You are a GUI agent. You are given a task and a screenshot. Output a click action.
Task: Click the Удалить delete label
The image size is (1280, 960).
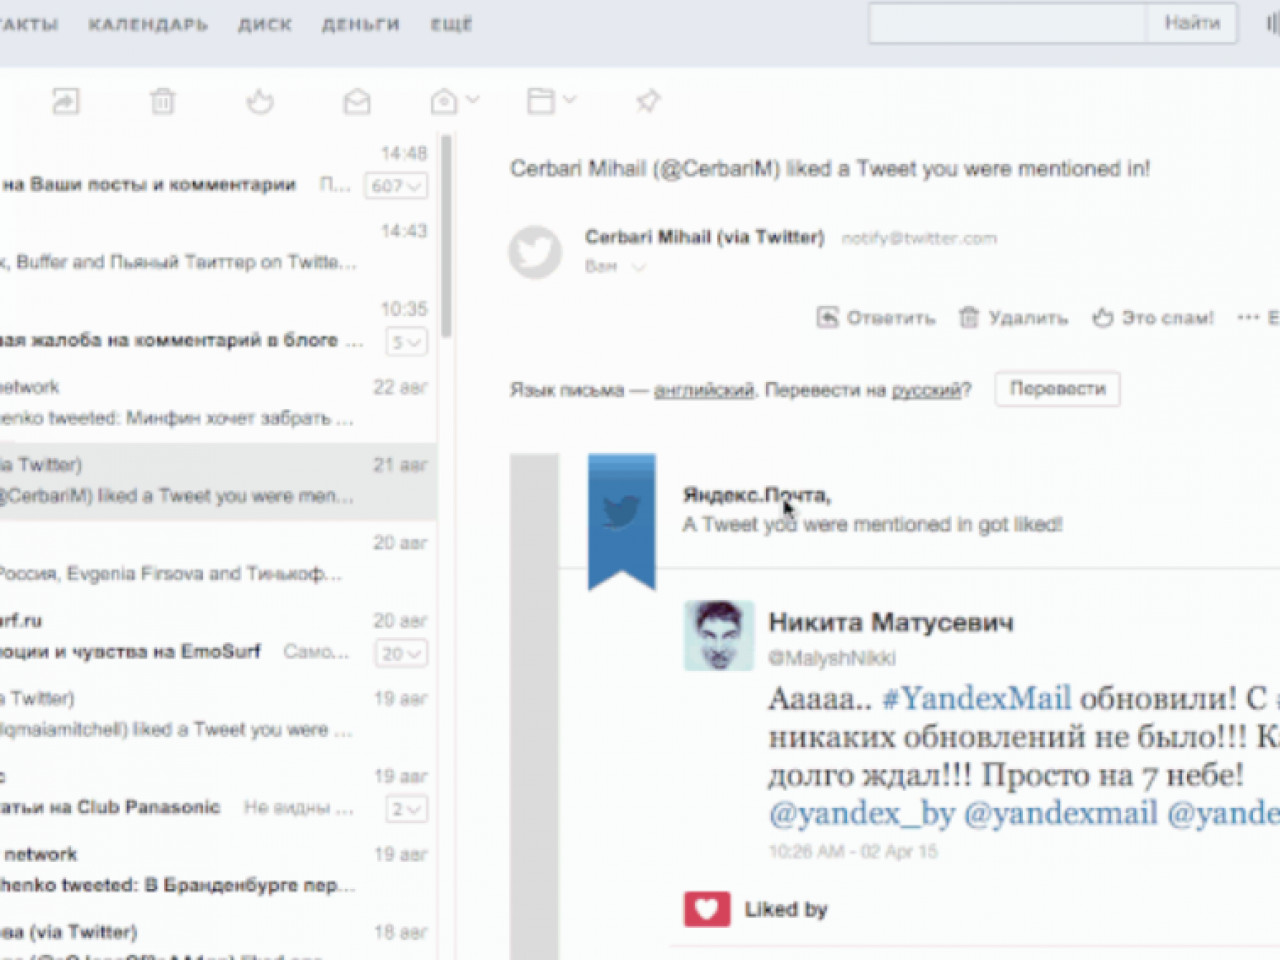1028,318
